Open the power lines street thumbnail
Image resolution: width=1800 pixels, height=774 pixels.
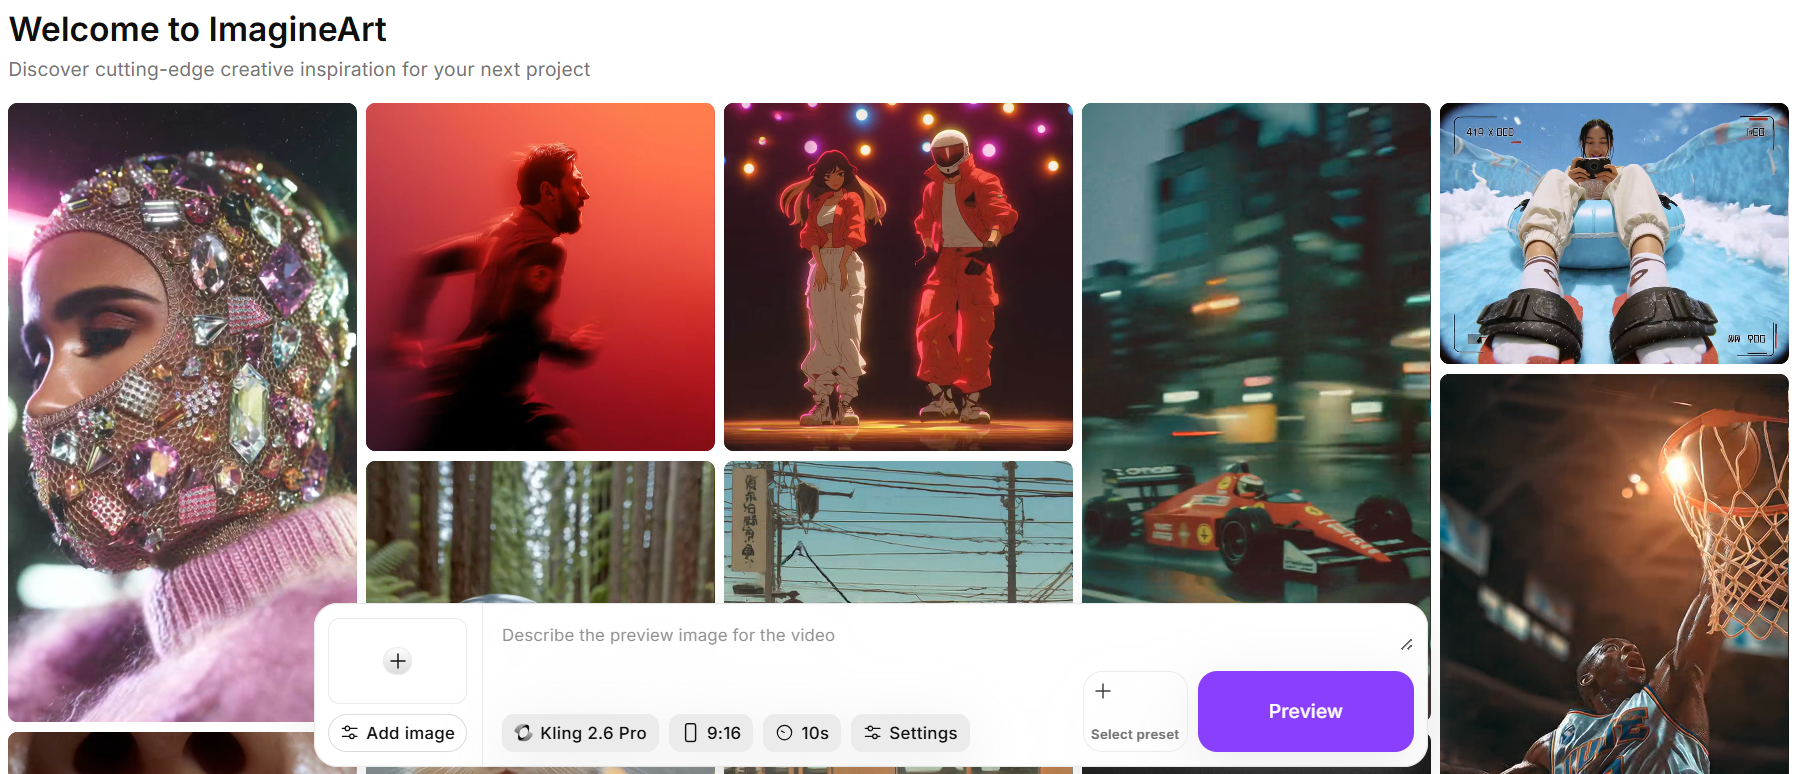[898, 532]
